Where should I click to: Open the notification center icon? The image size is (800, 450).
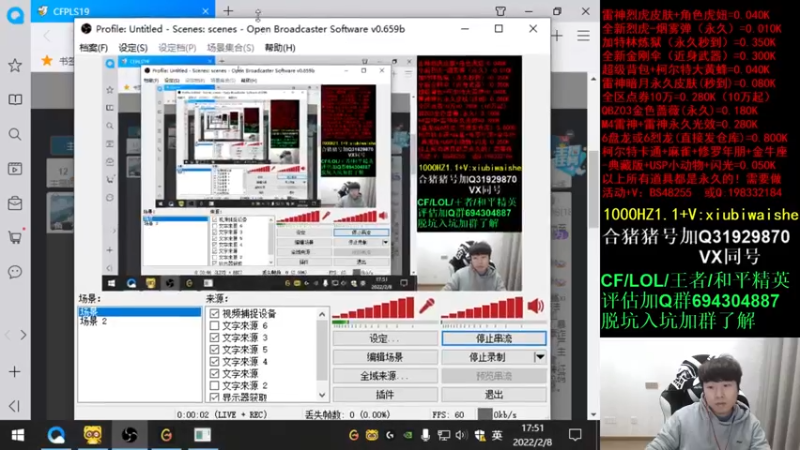575,435
